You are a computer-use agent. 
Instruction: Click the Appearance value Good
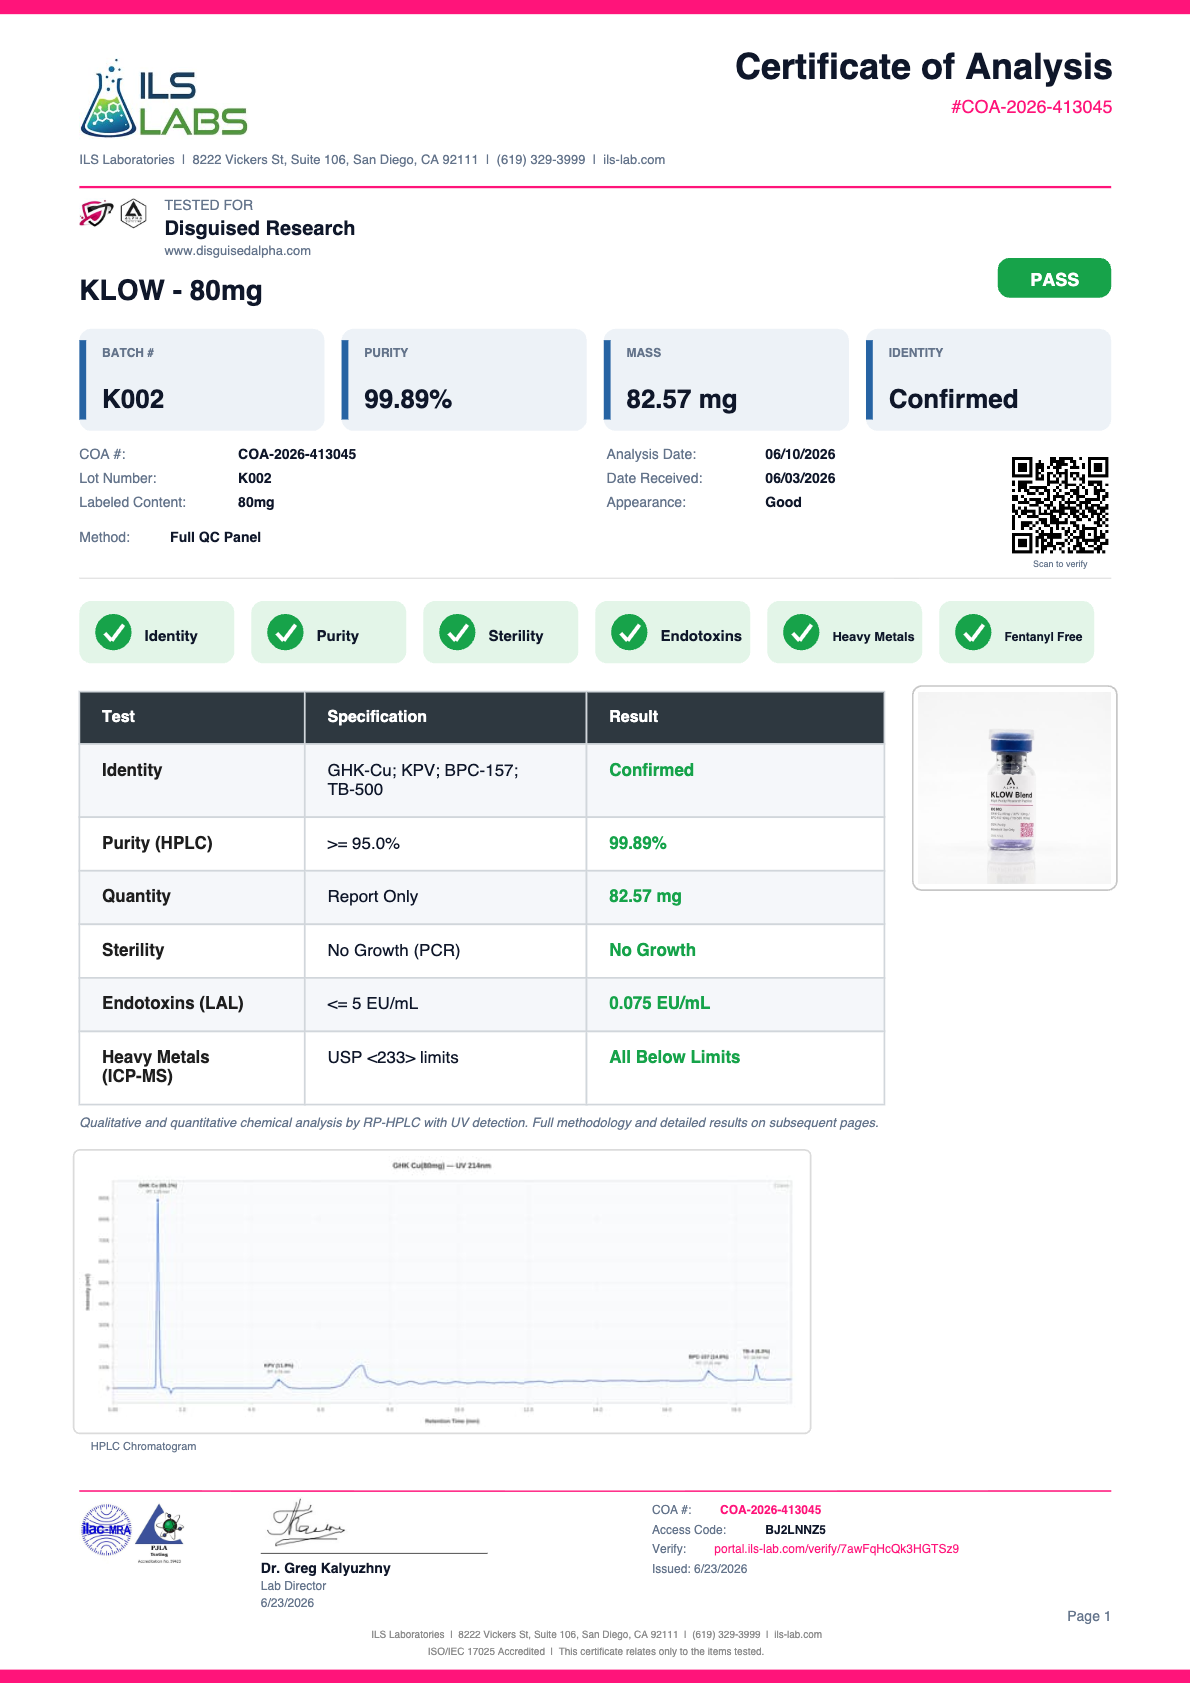coord(783,502)
